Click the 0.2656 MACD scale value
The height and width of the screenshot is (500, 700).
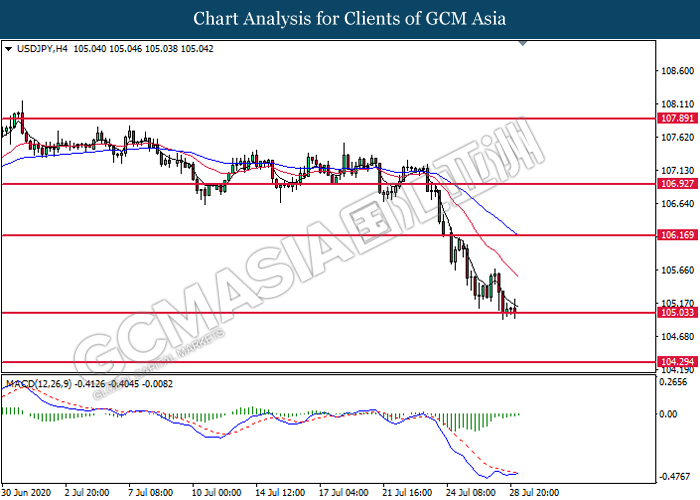coord(674,382)
